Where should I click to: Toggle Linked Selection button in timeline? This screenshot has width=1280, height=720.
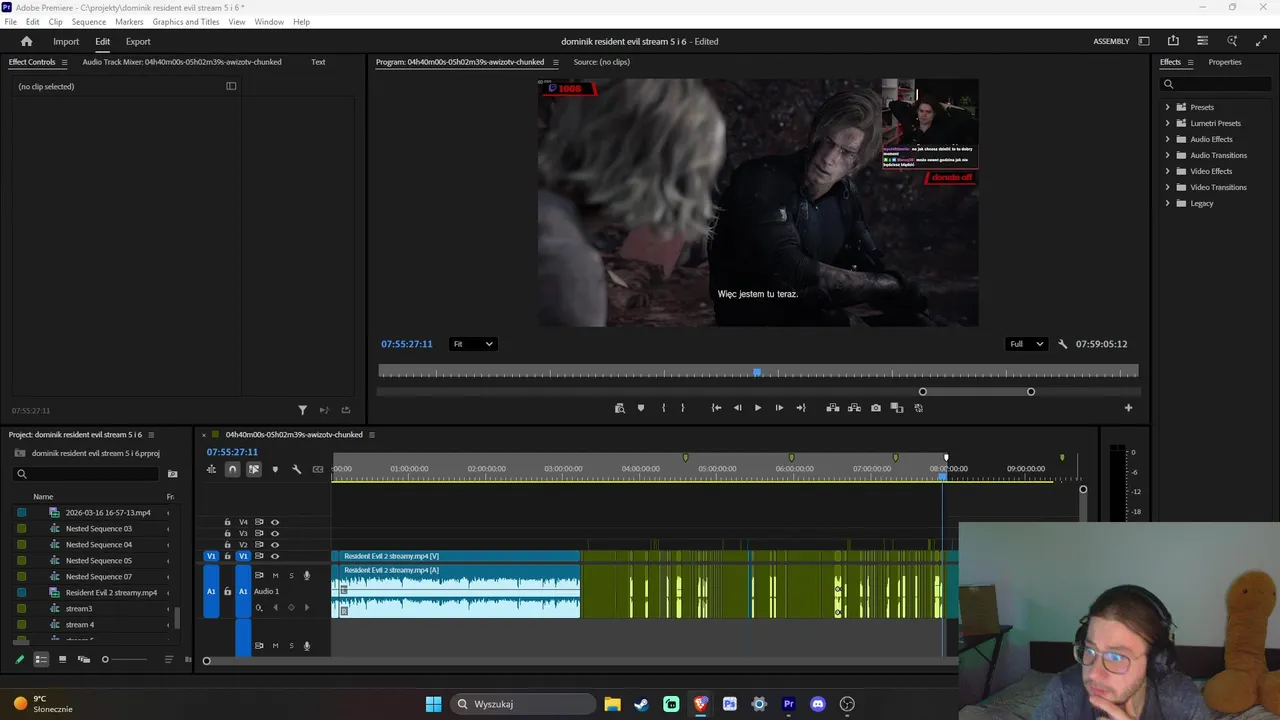click(254, 469)
